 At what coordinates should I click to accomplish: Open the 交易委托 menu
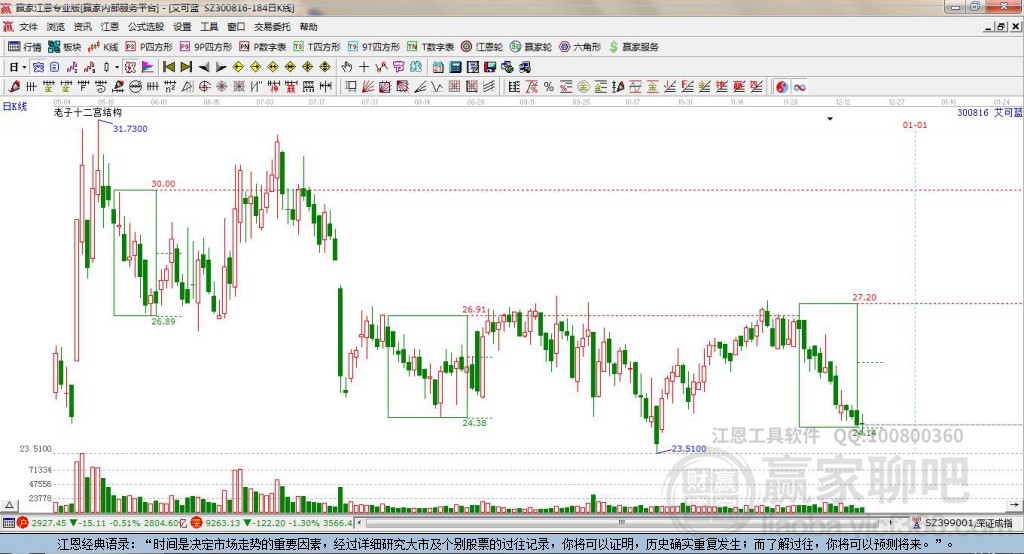point(272,27)
